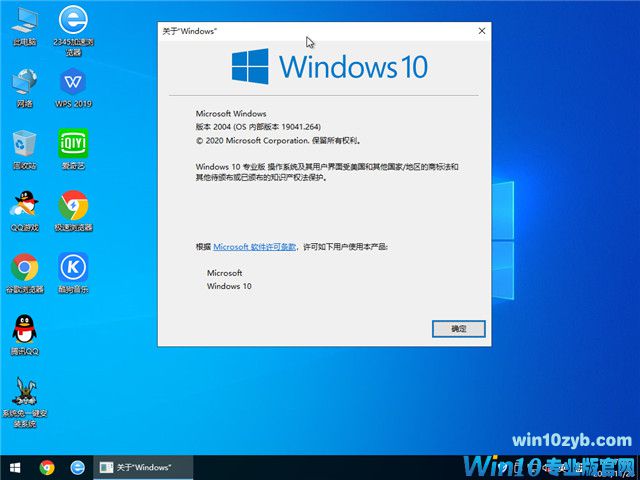
Task: Open the 2345 browser desktop shortcut
Action: [72, 23]
